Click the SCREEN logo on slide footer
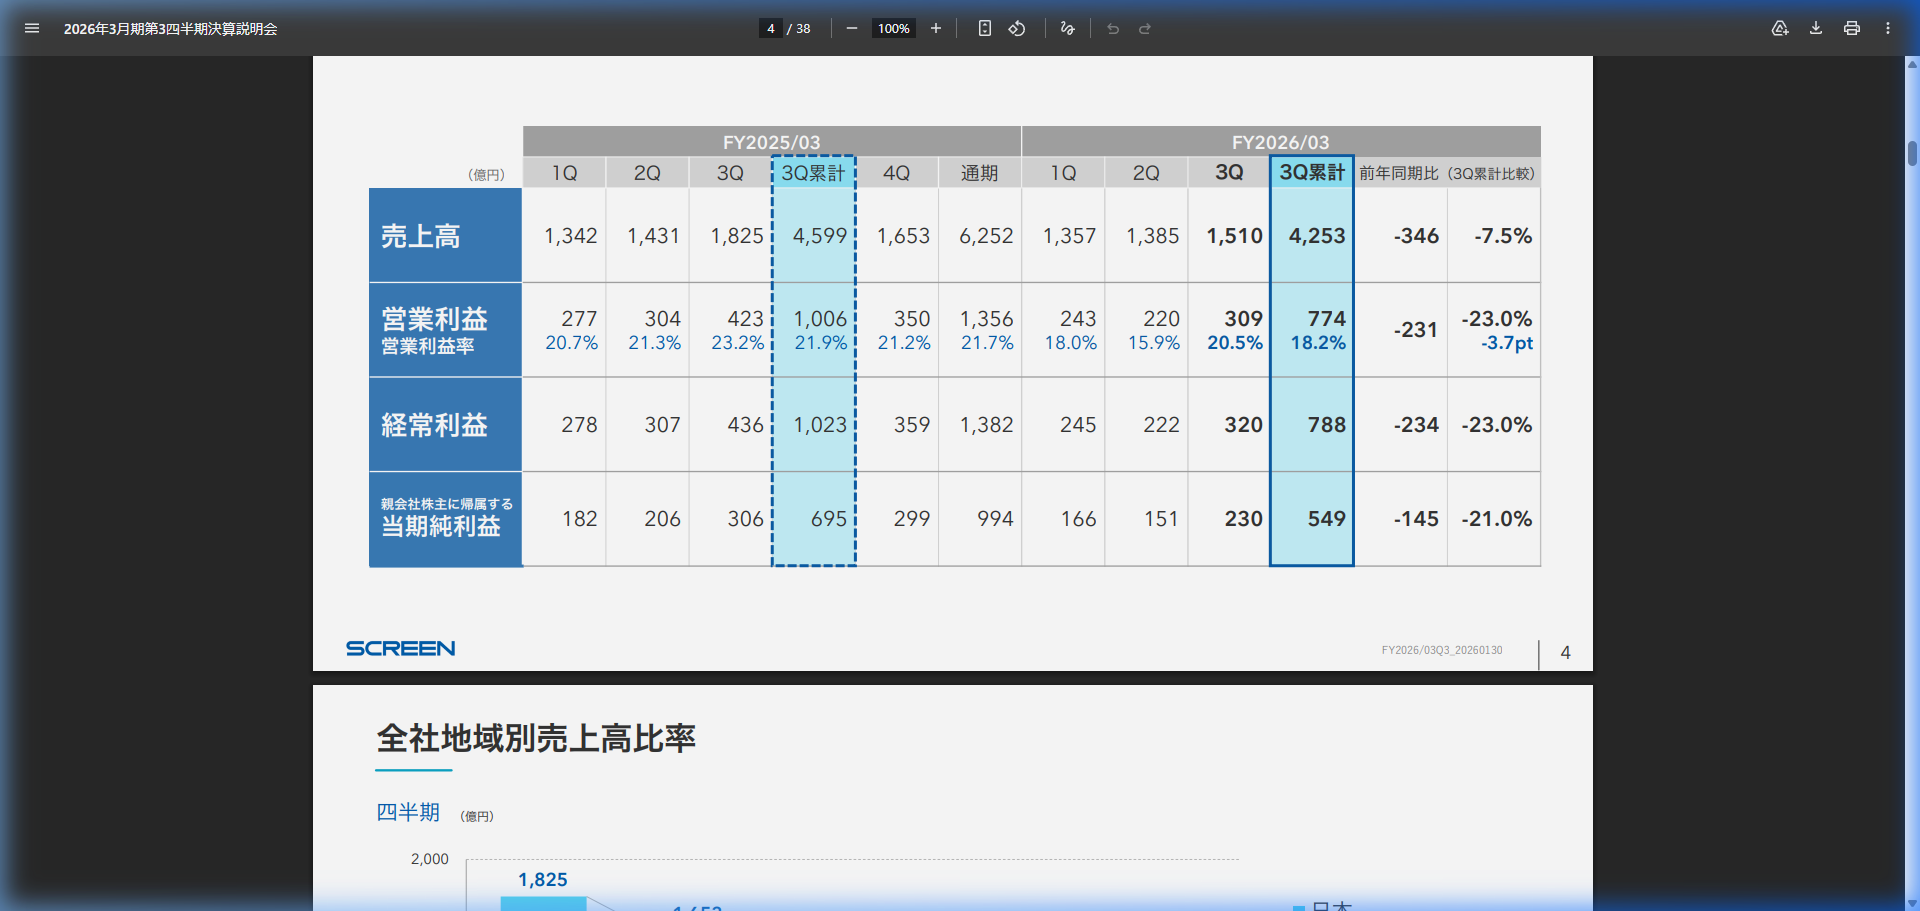This screenshot has width=1920, height=911. (400, 649)
